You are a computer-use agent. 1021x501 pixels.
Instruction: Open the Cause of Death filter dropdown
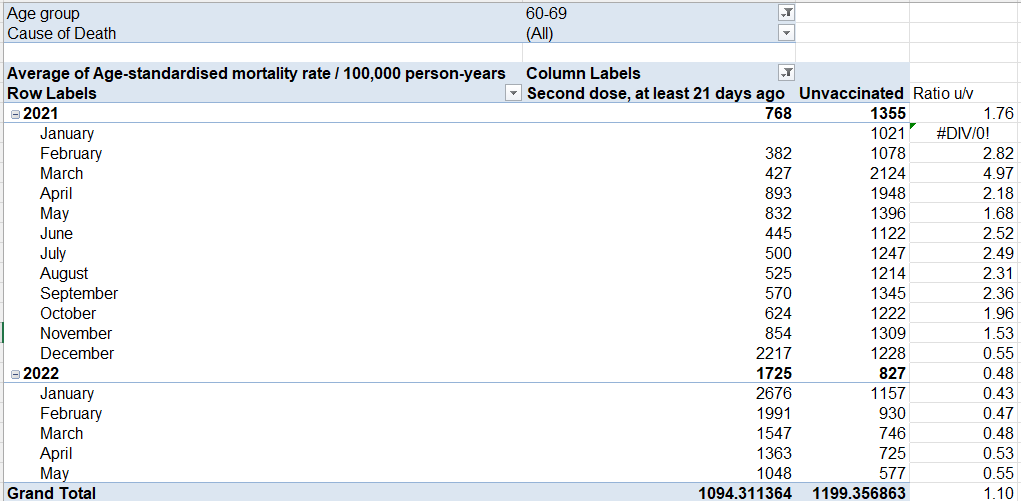coord(787,33)
